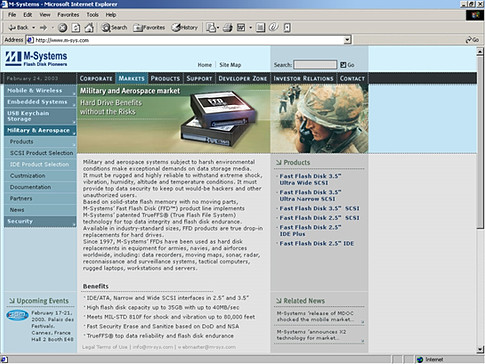The image size is (485, 364).
Task: Switch to the Corporate nav tab
Action: pos(96,78)
